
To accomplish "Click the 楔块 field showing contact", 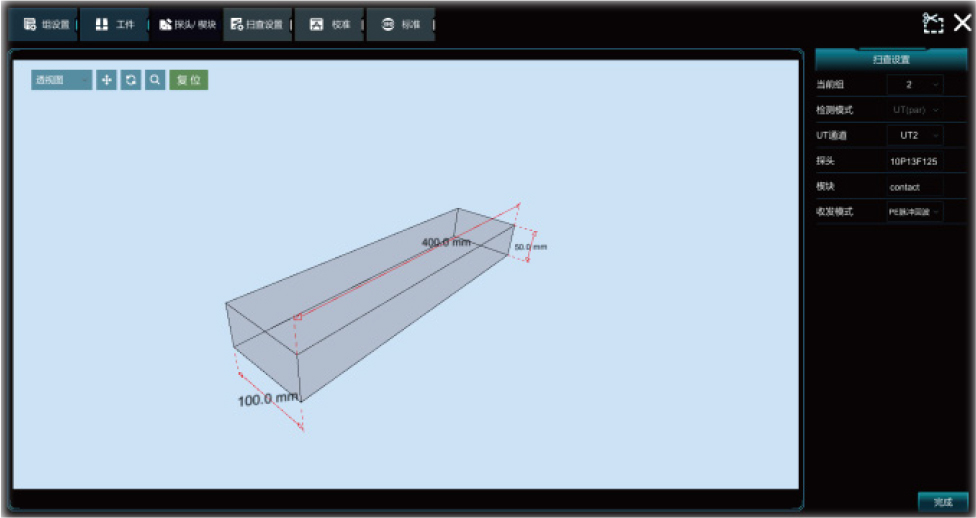I will [x=915, y=187].
